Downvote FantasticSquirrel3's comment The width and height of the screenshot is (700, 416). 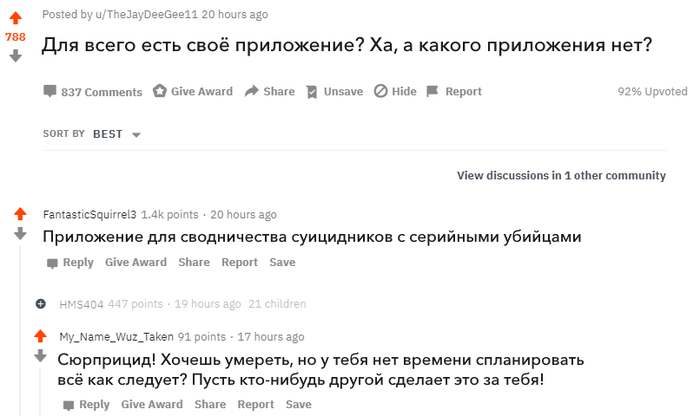[20, 233]
